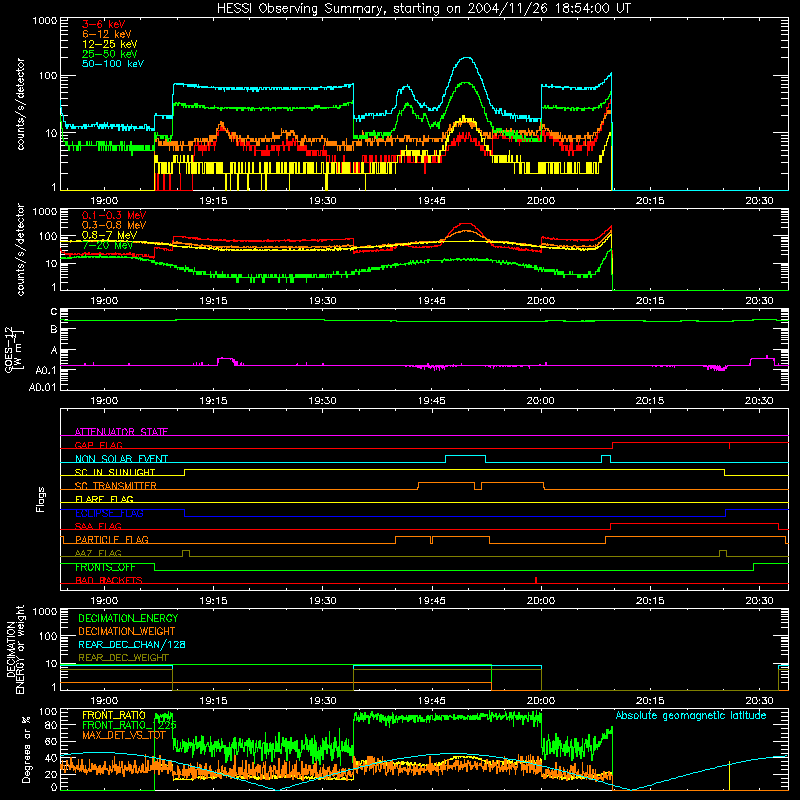Click the MAX_DET_VS_TOT legend label

[124, 735]
